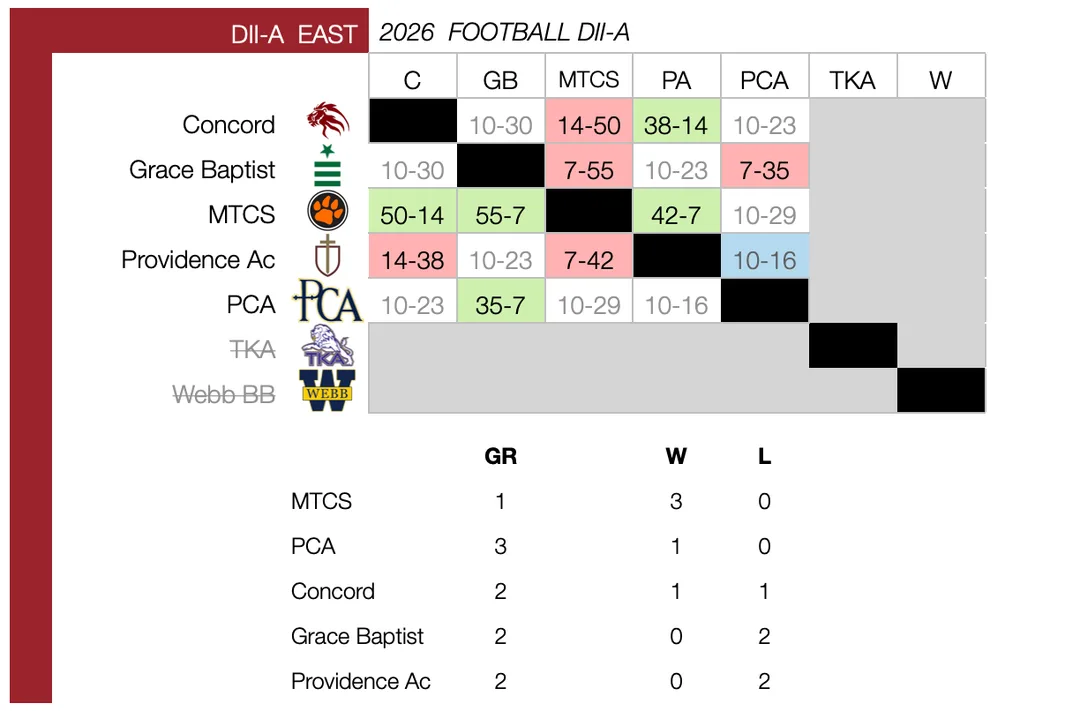
Task: Click the Providence Ac shield cross logo
Action: pyautogui.click(x=327, y=256)
